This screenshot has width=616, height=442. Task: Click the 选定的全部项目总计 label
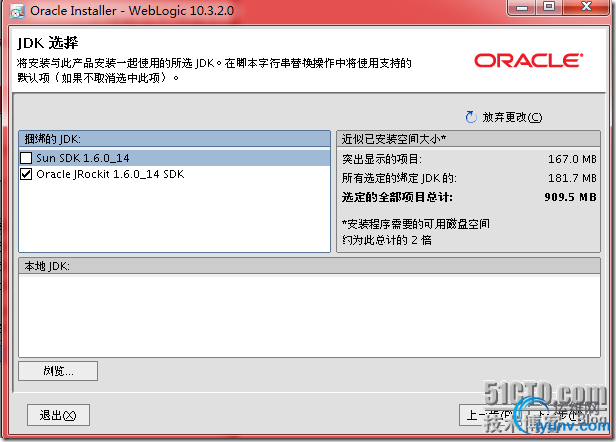397,197
